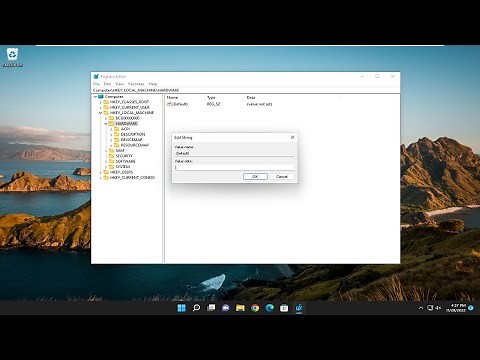
Task: Click OK in the Edit String dialog
Action: (255, 176)
